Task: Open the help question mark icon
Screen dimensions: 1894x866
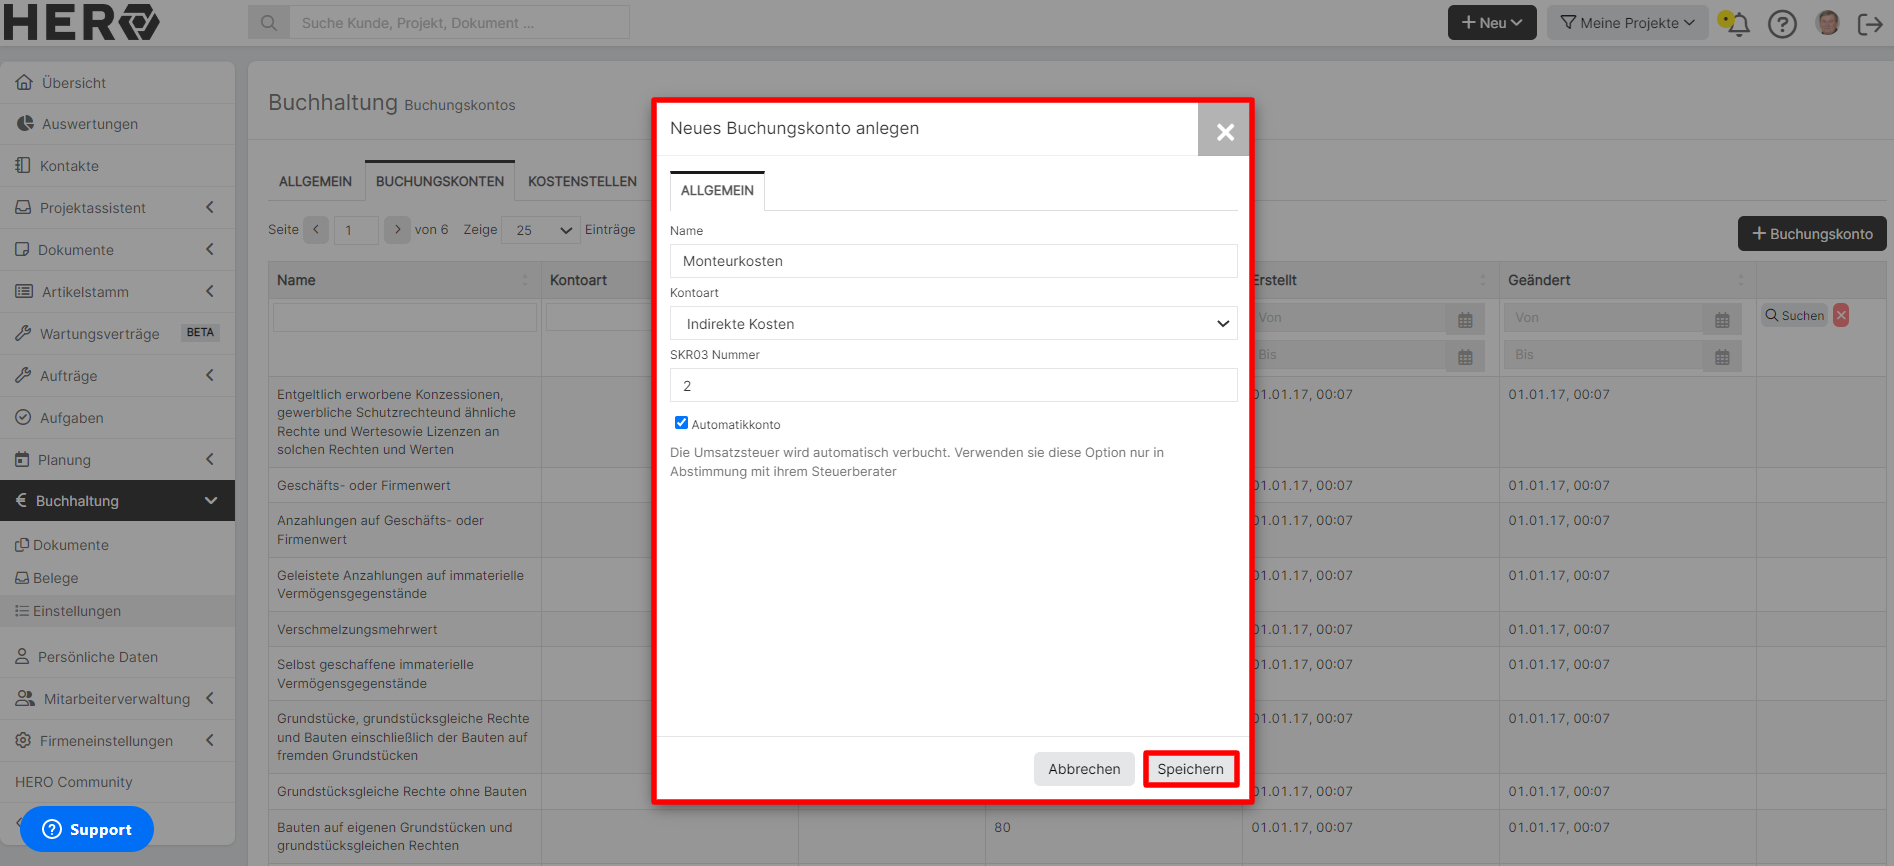Action: 1782,23
